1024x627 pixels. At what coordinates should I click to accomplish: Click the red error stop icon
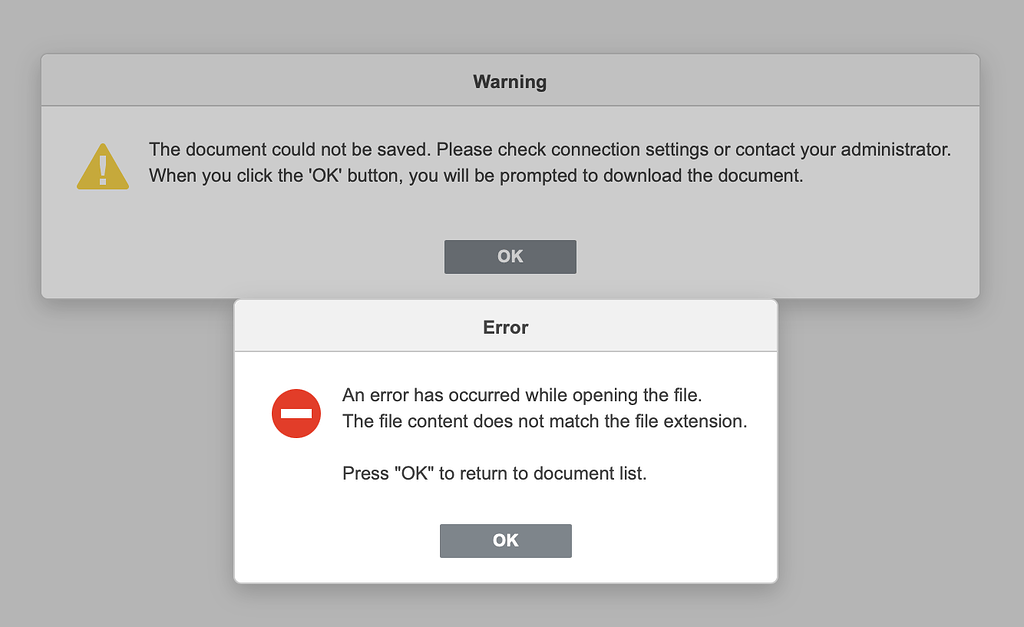click(296, 413)
